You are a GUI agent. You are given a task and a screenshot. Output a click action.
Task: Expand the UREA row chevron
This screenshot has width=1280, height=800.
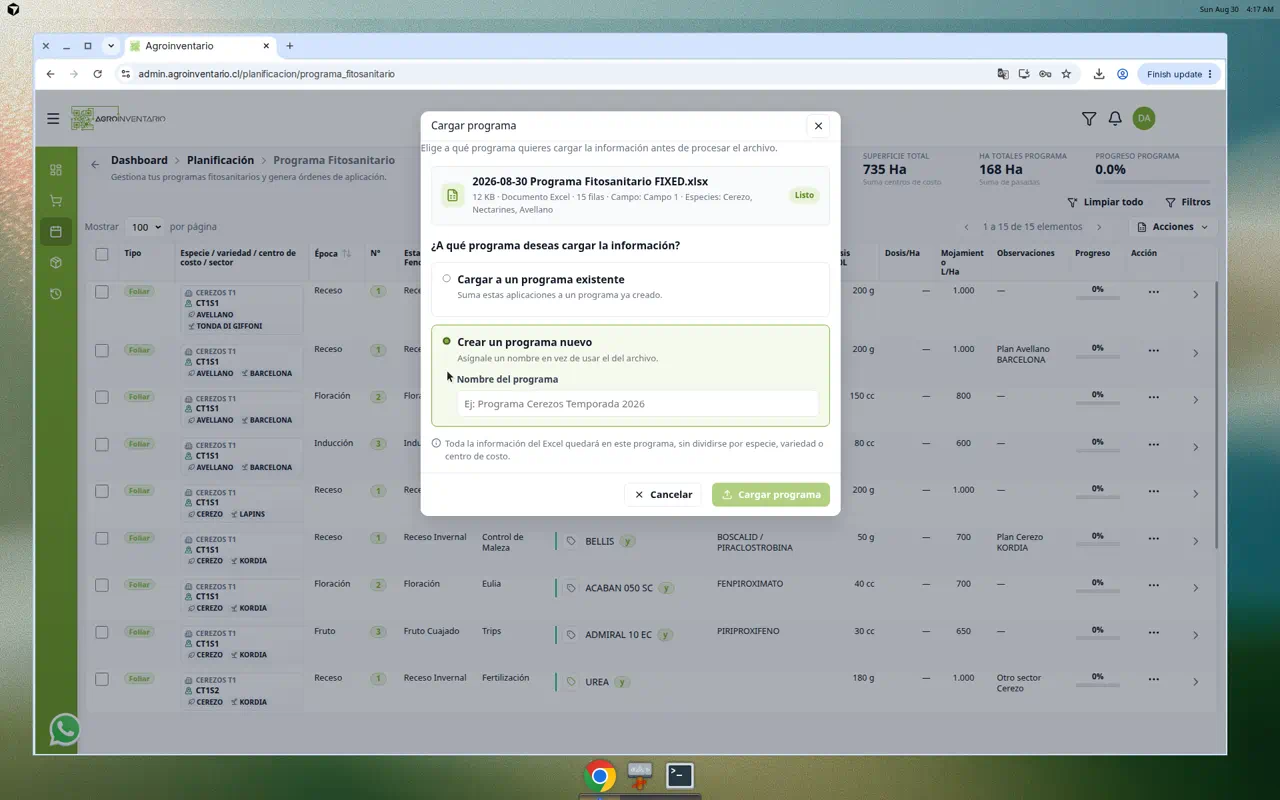(1195, 682)
